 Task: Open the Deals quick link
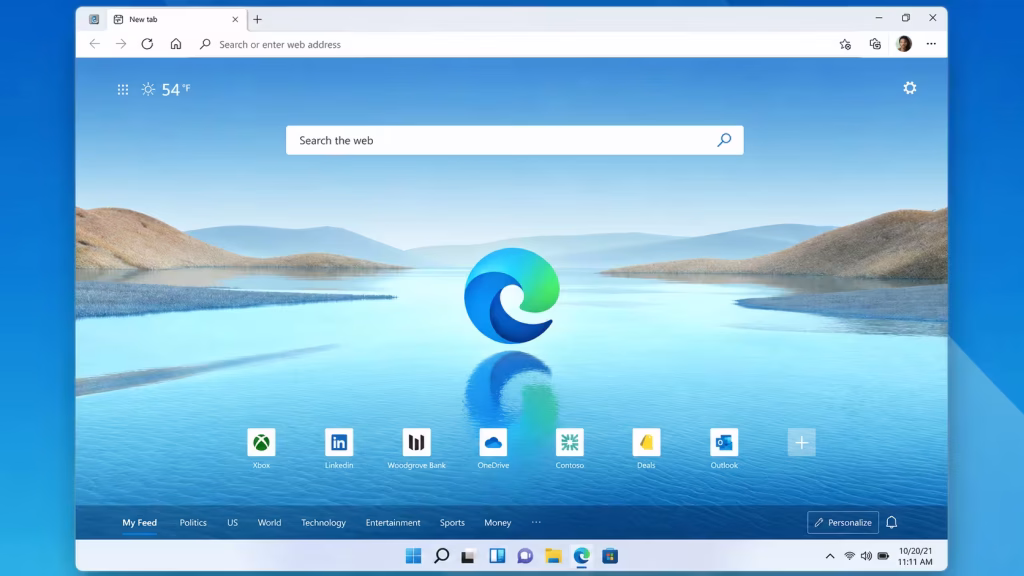(647, 449)
